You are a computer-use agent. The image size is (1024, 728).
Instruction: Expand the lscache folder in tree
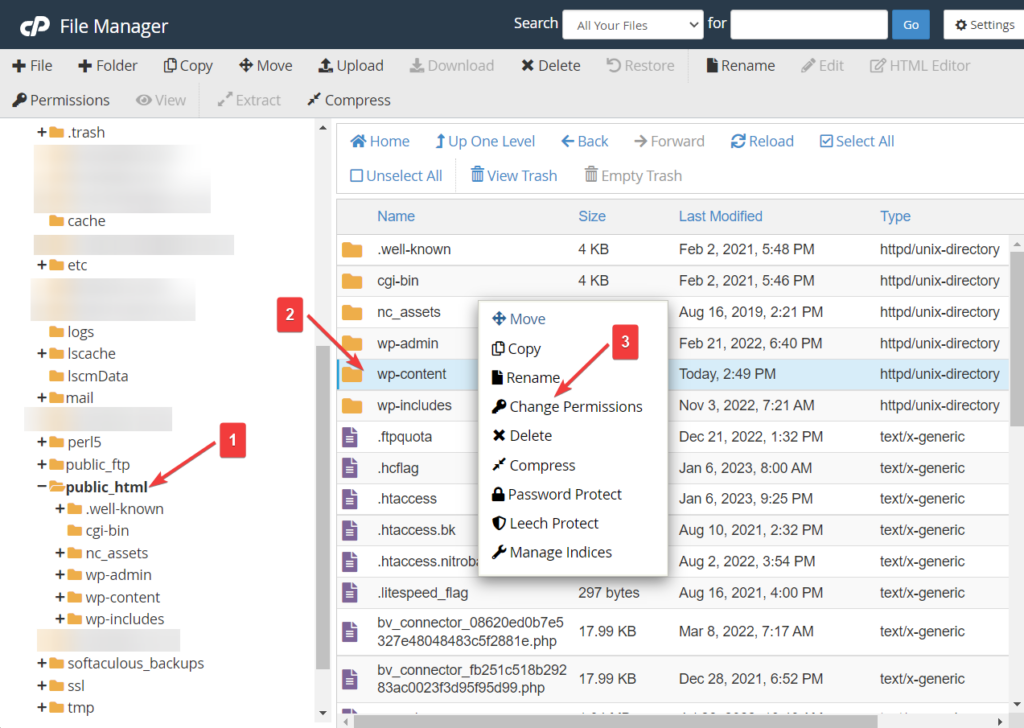[42, 353]
